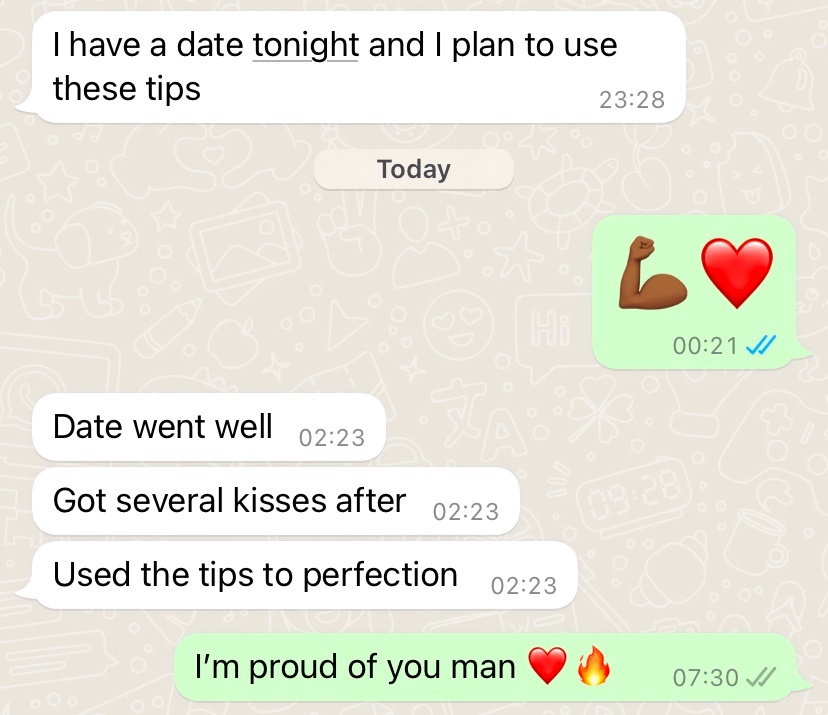Tap the 23:28 timestamp
This screenshot has height=715, width=828.
[632, 100]
